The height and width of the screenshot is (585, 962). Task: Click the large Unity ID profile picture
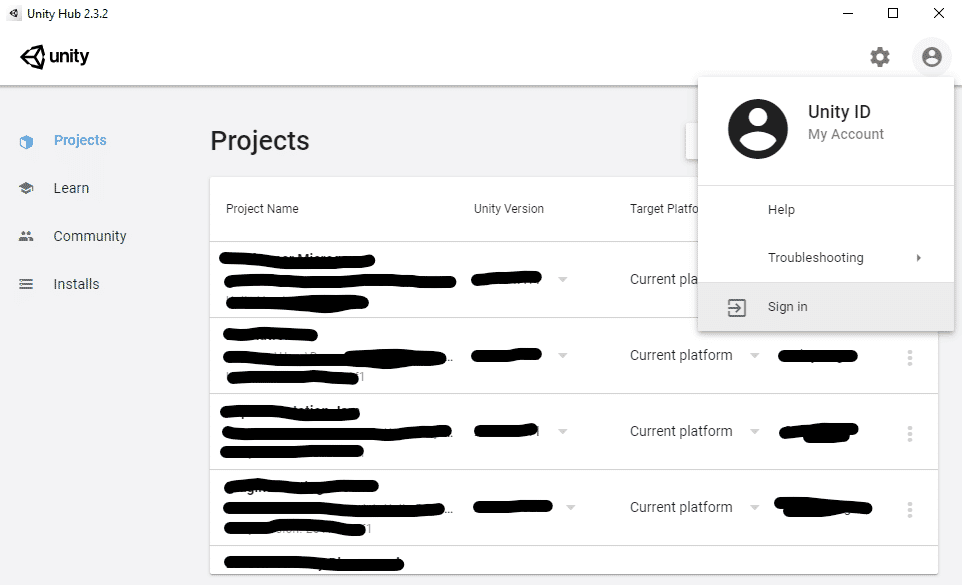[758, 129]
